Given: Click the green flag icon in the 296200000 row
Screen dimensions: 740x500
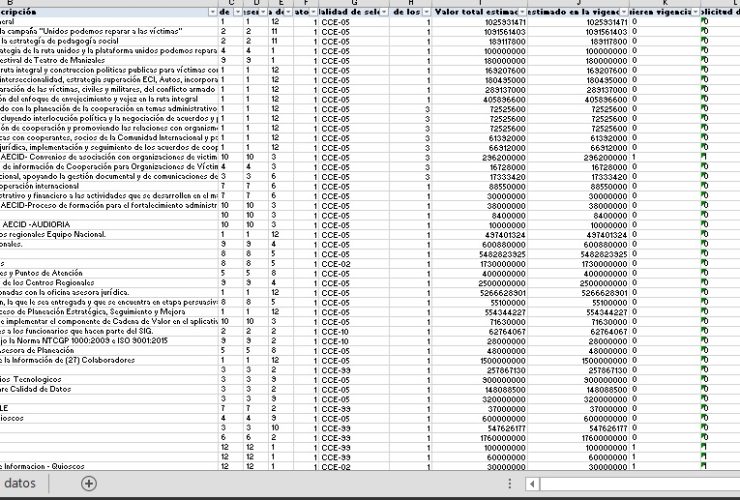Looking at the screenshot, I should click(704, 157).
